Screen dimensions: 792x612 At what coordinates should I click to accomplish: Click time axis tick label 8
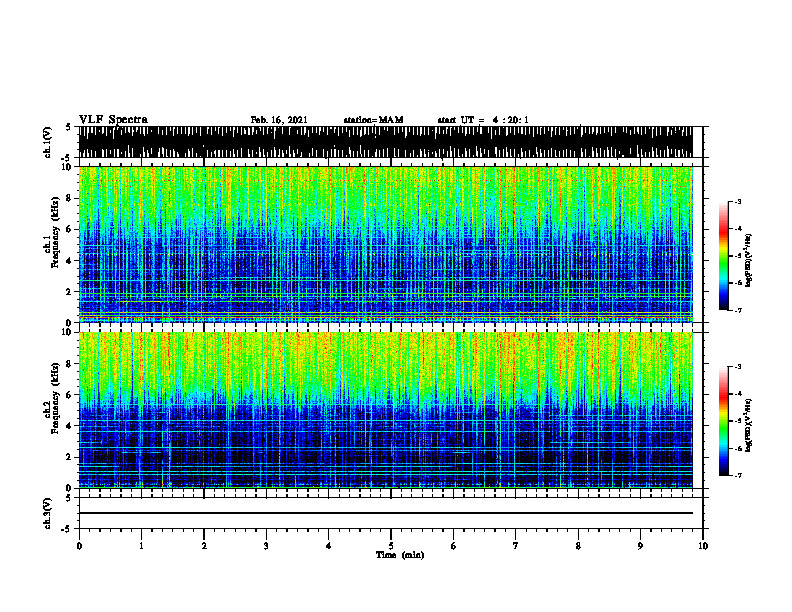(x=578, y=546)
